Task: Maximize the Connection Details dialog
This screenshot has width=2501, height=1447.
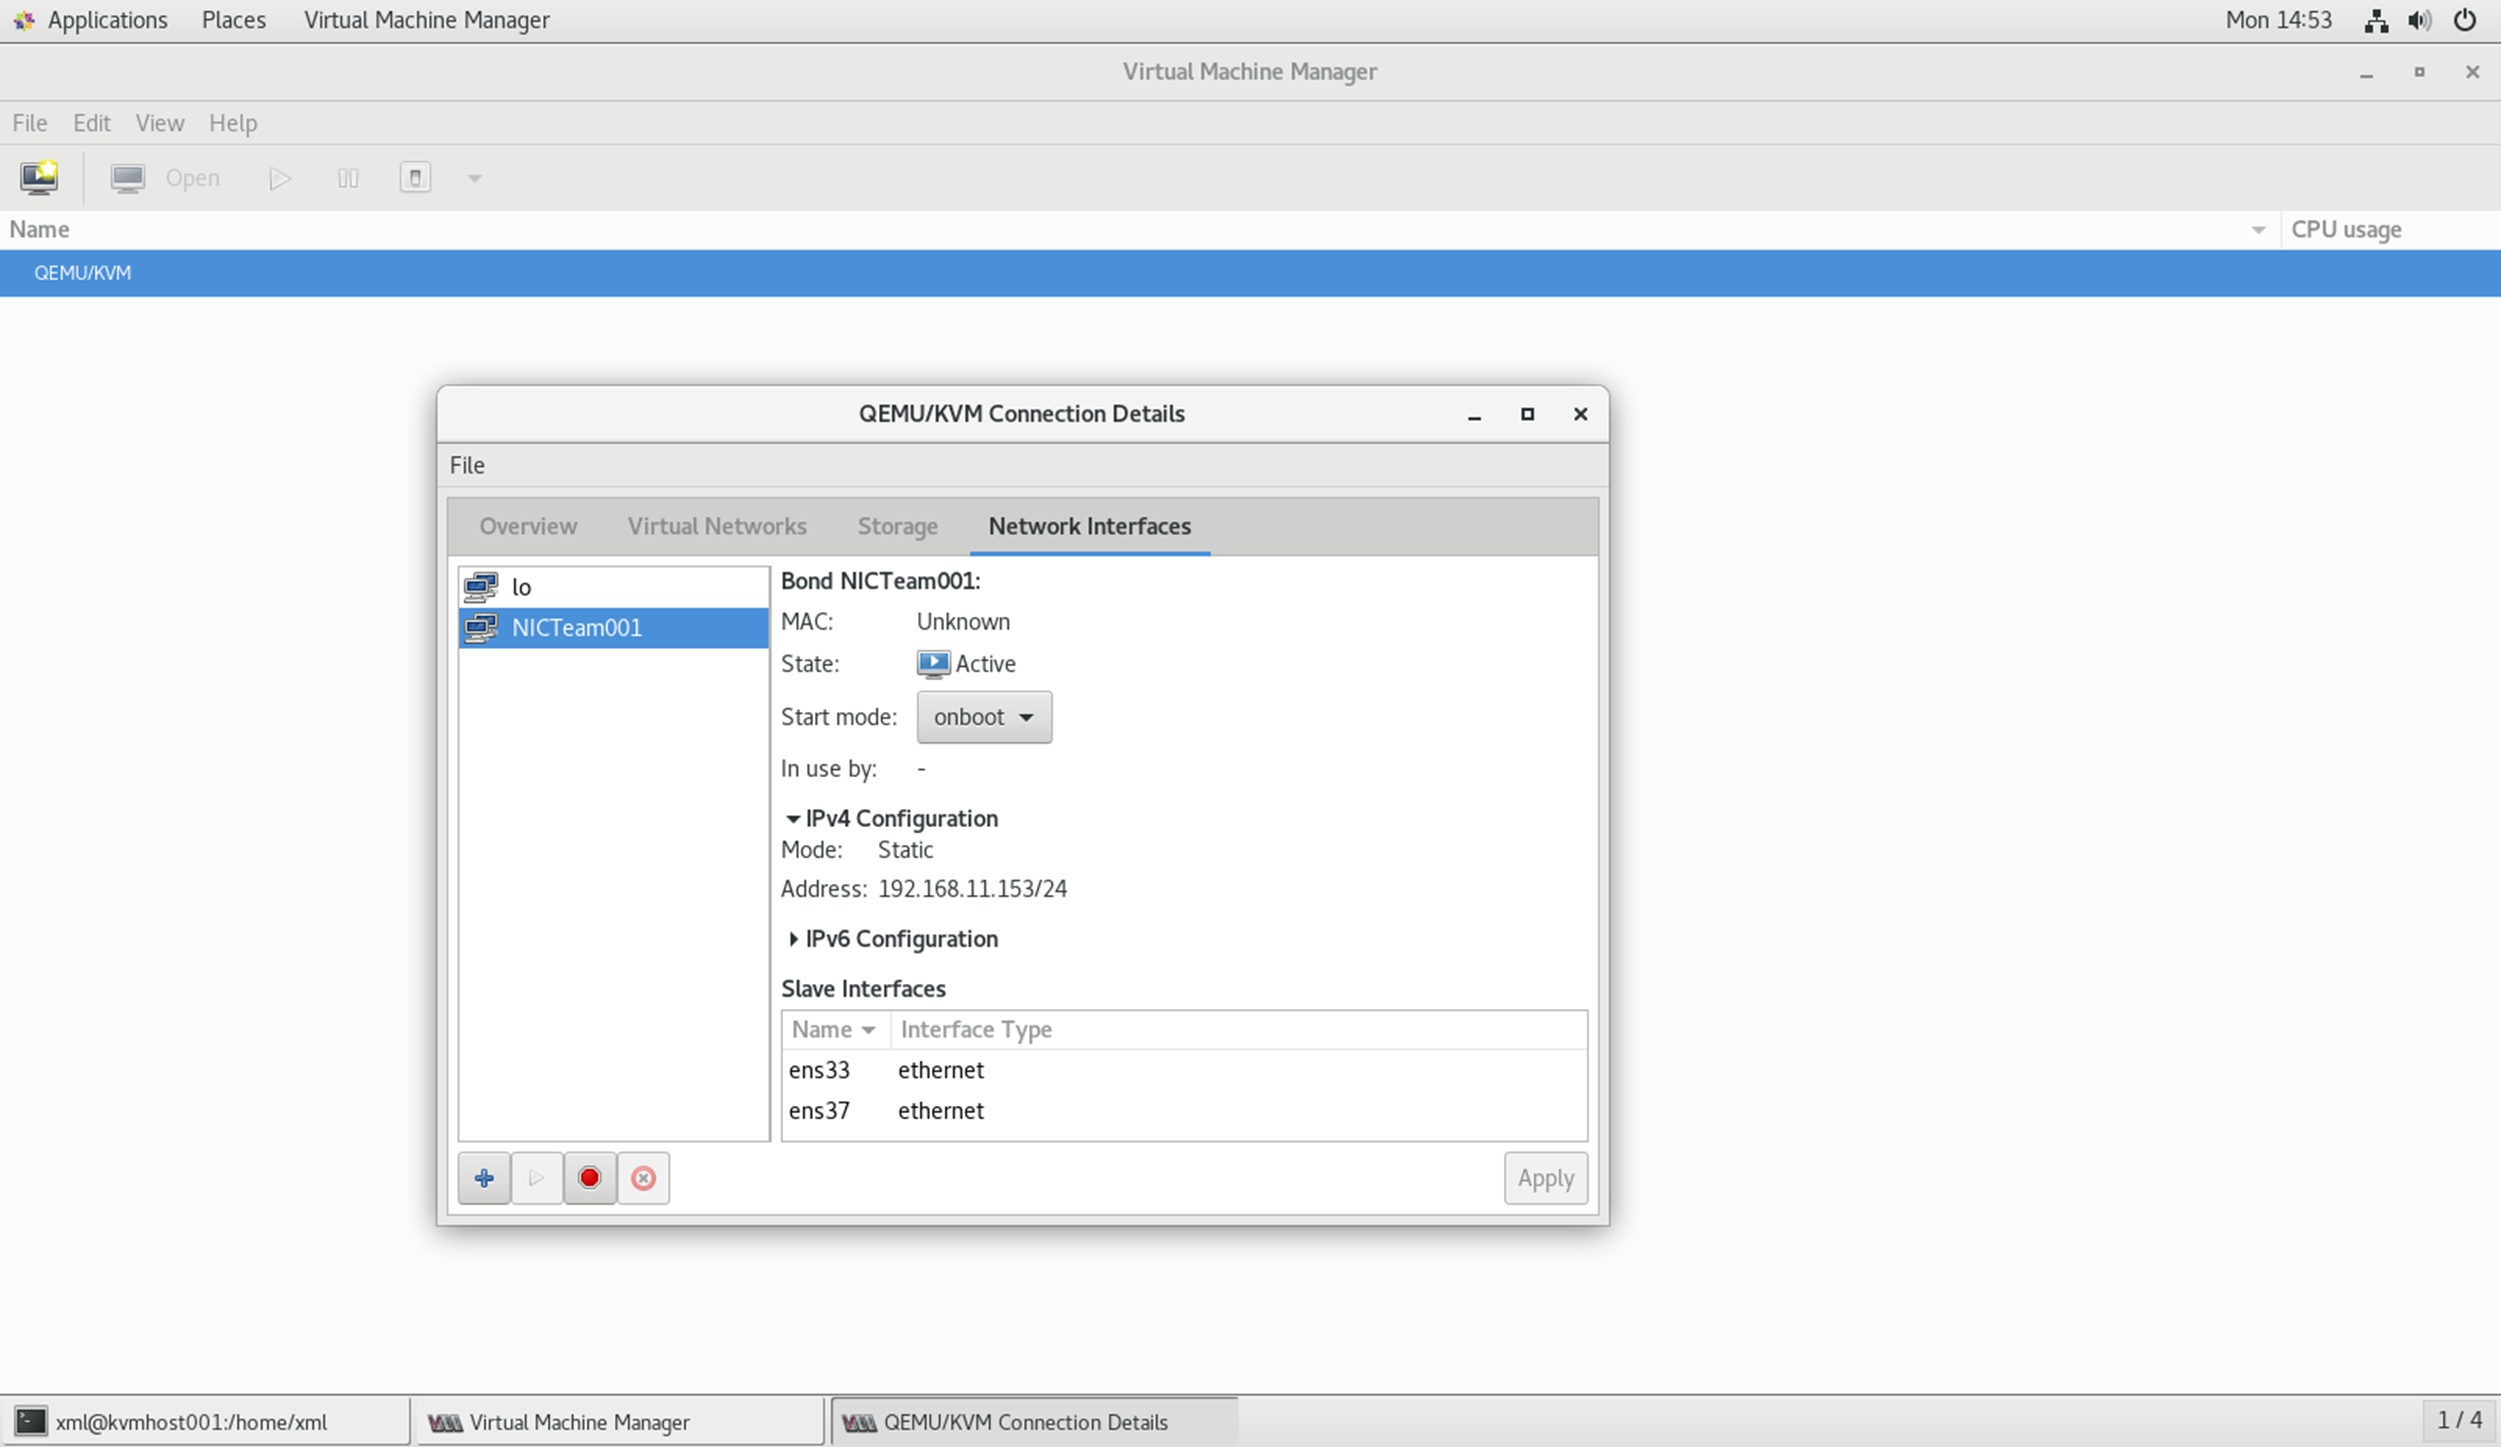Action: 1527,414
